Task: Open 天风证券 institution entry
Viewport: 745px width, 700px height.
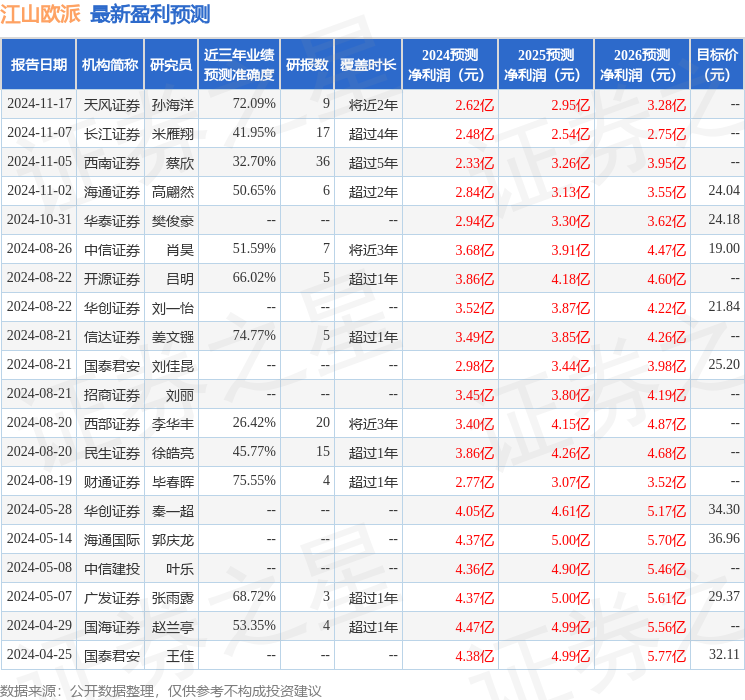Action: click(111, 104)
